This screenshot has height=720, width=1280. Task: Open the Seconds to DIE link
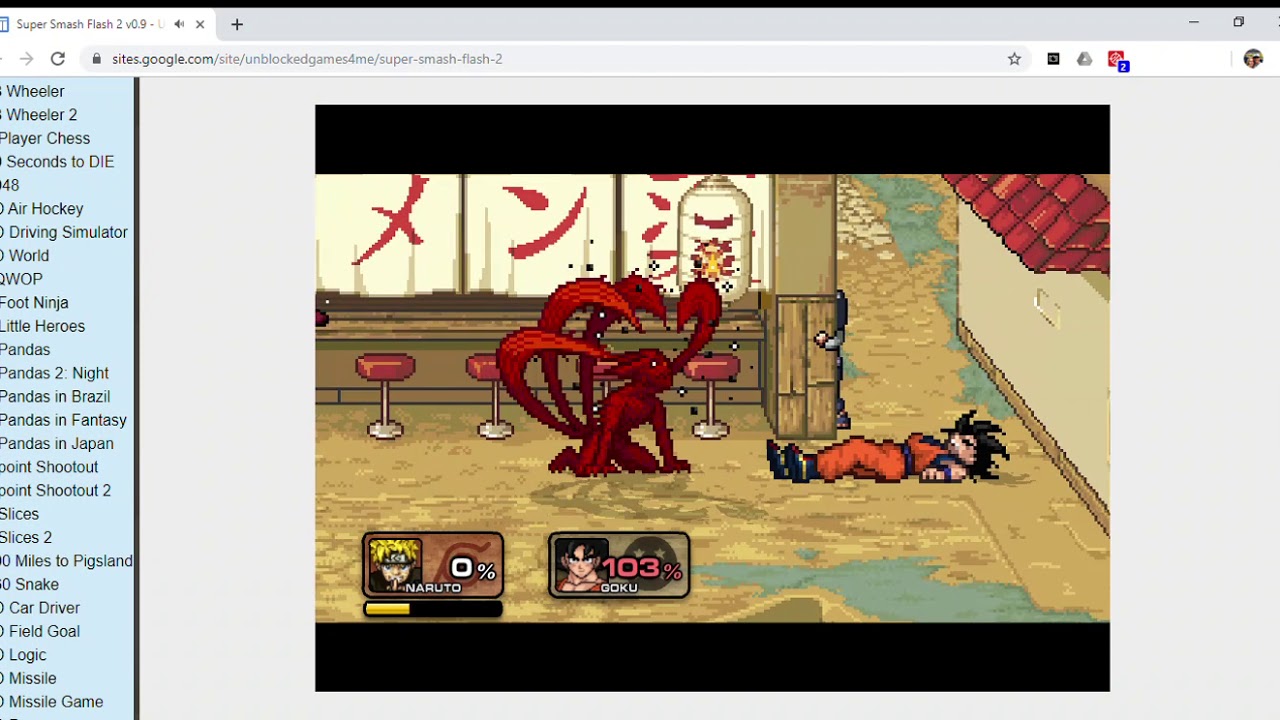coord(58,162)
